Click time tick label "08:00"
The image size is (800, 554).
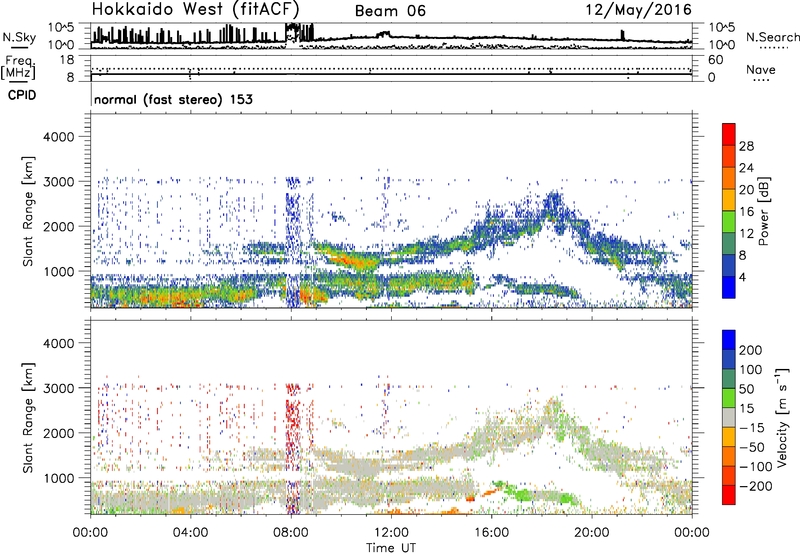coord(291,533)
